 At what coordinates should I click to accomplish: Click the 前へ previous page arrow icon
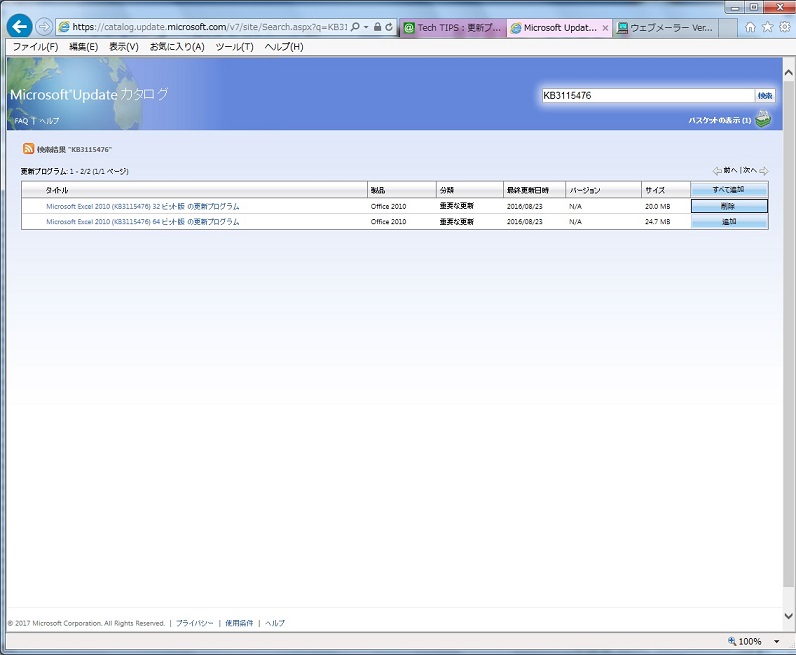[x=717, y=171]
